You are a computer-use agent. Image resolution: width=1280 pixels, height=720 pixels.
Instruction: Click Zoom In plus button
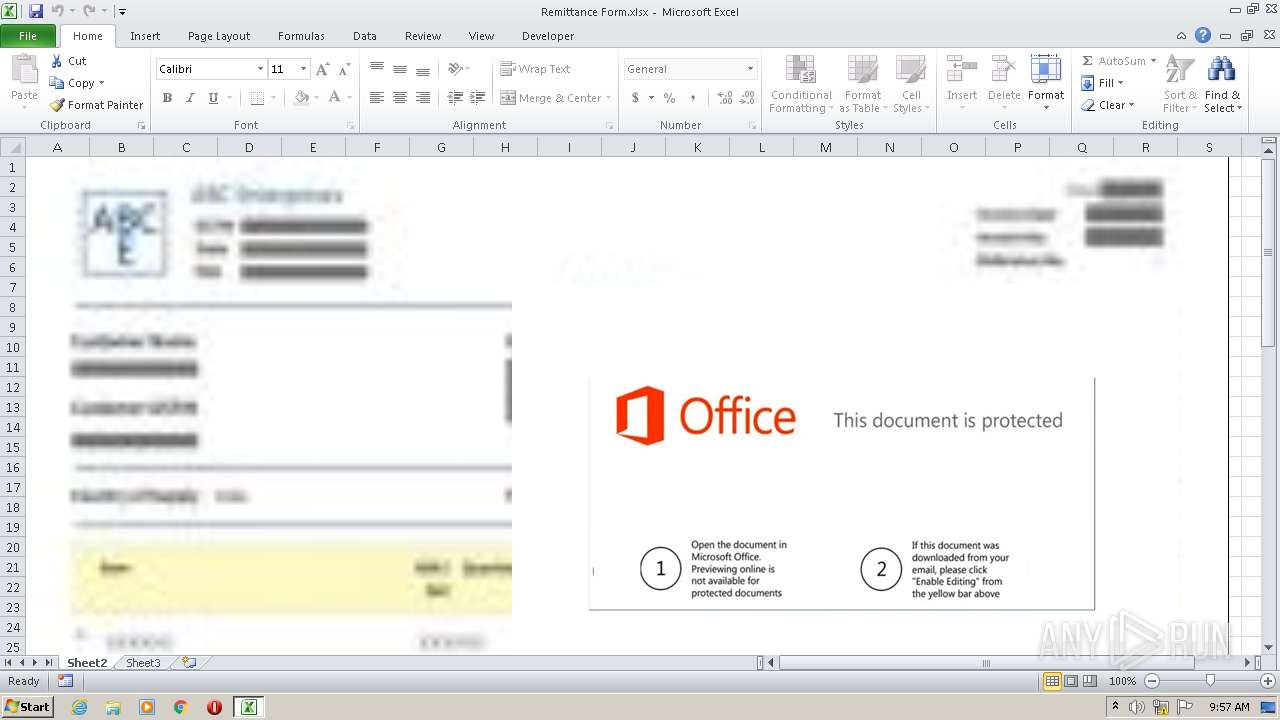[x=1267, y=681]
